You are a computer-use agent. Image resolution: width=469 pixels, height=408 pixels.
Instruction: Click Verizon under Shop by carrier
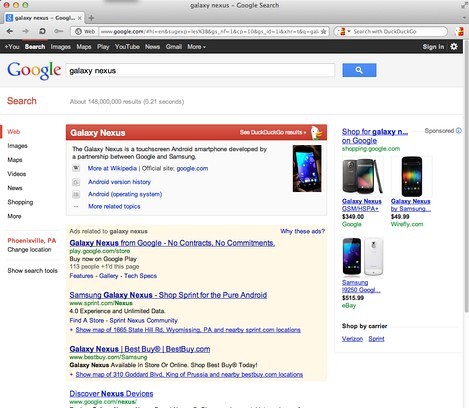pos(352,339)
